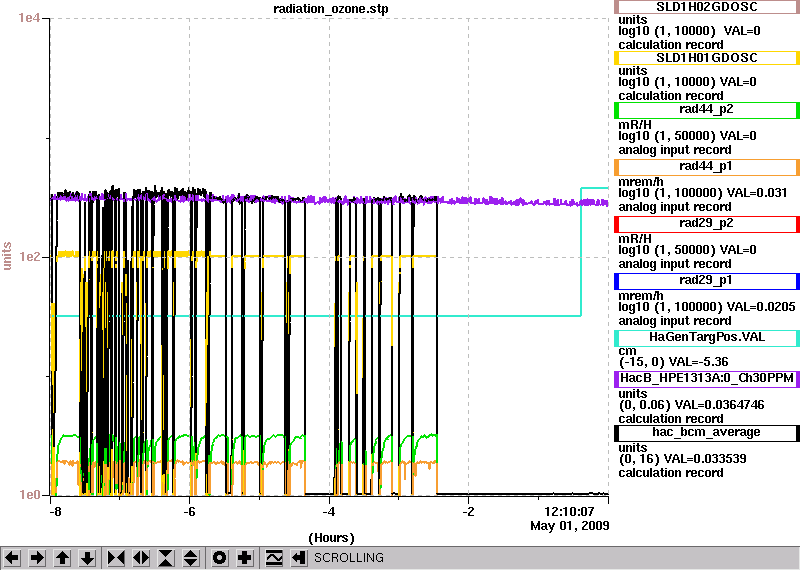The width and height of the screenshot is (800, 570).
Task: Click the -2 hours tick label
Action: (x=468, y=511)
